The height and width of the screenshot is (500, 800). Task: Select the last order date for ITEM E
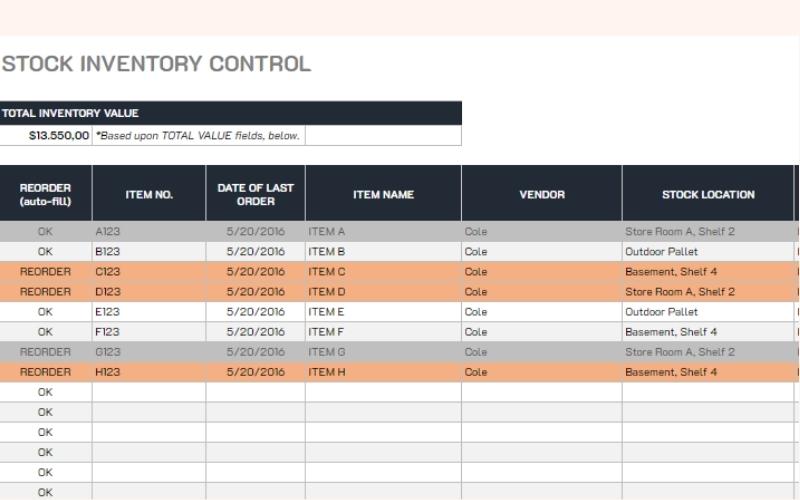pos(255,312)
